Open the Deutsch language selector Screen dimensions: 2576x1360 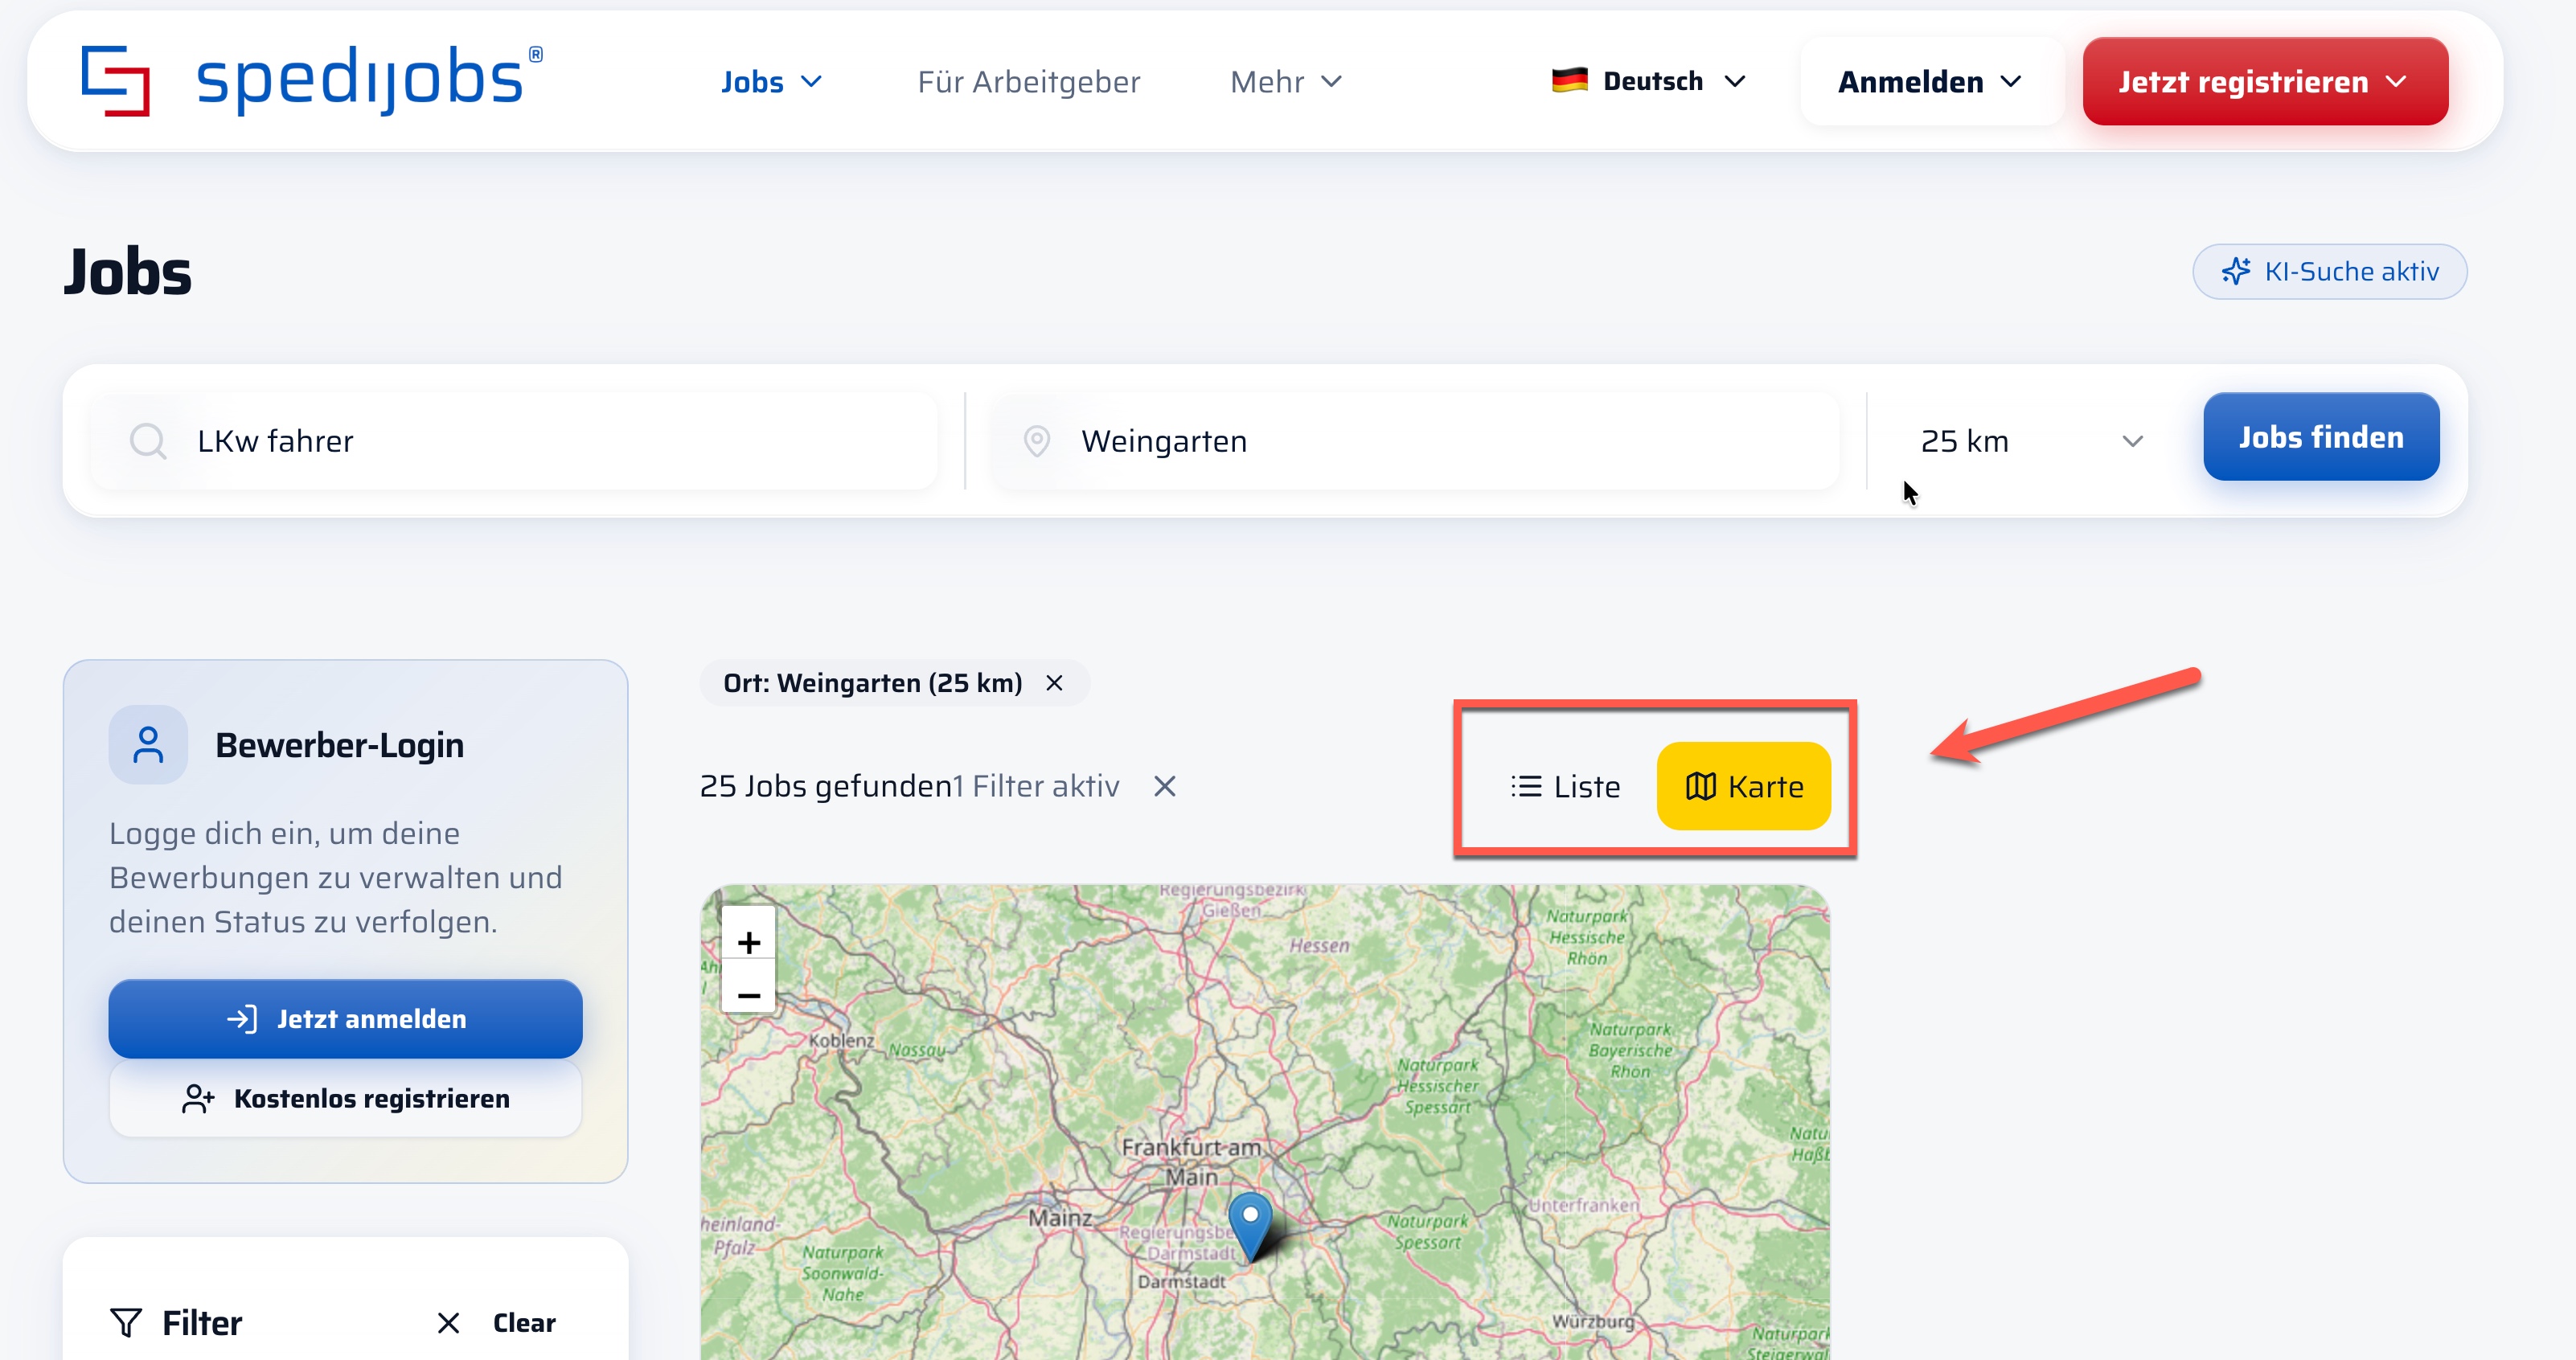coord(1648,81)
